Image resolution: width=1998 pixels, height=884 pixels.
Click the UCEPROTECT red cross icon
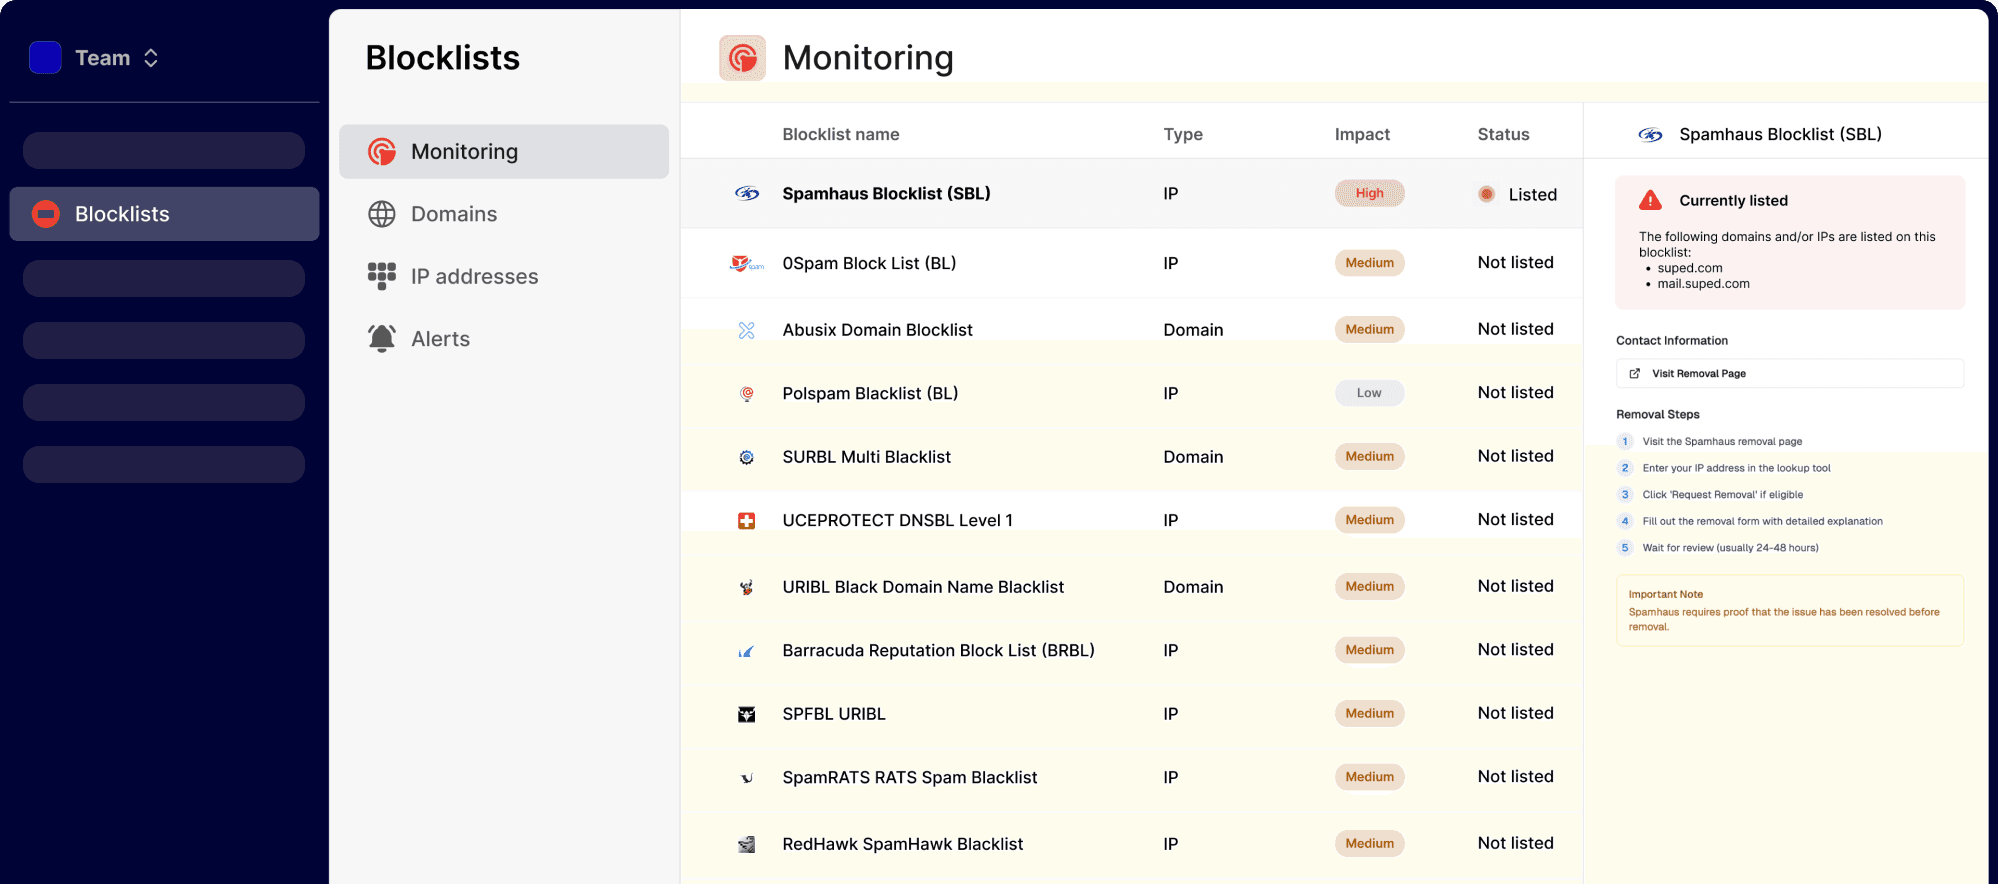pos(747,521)
